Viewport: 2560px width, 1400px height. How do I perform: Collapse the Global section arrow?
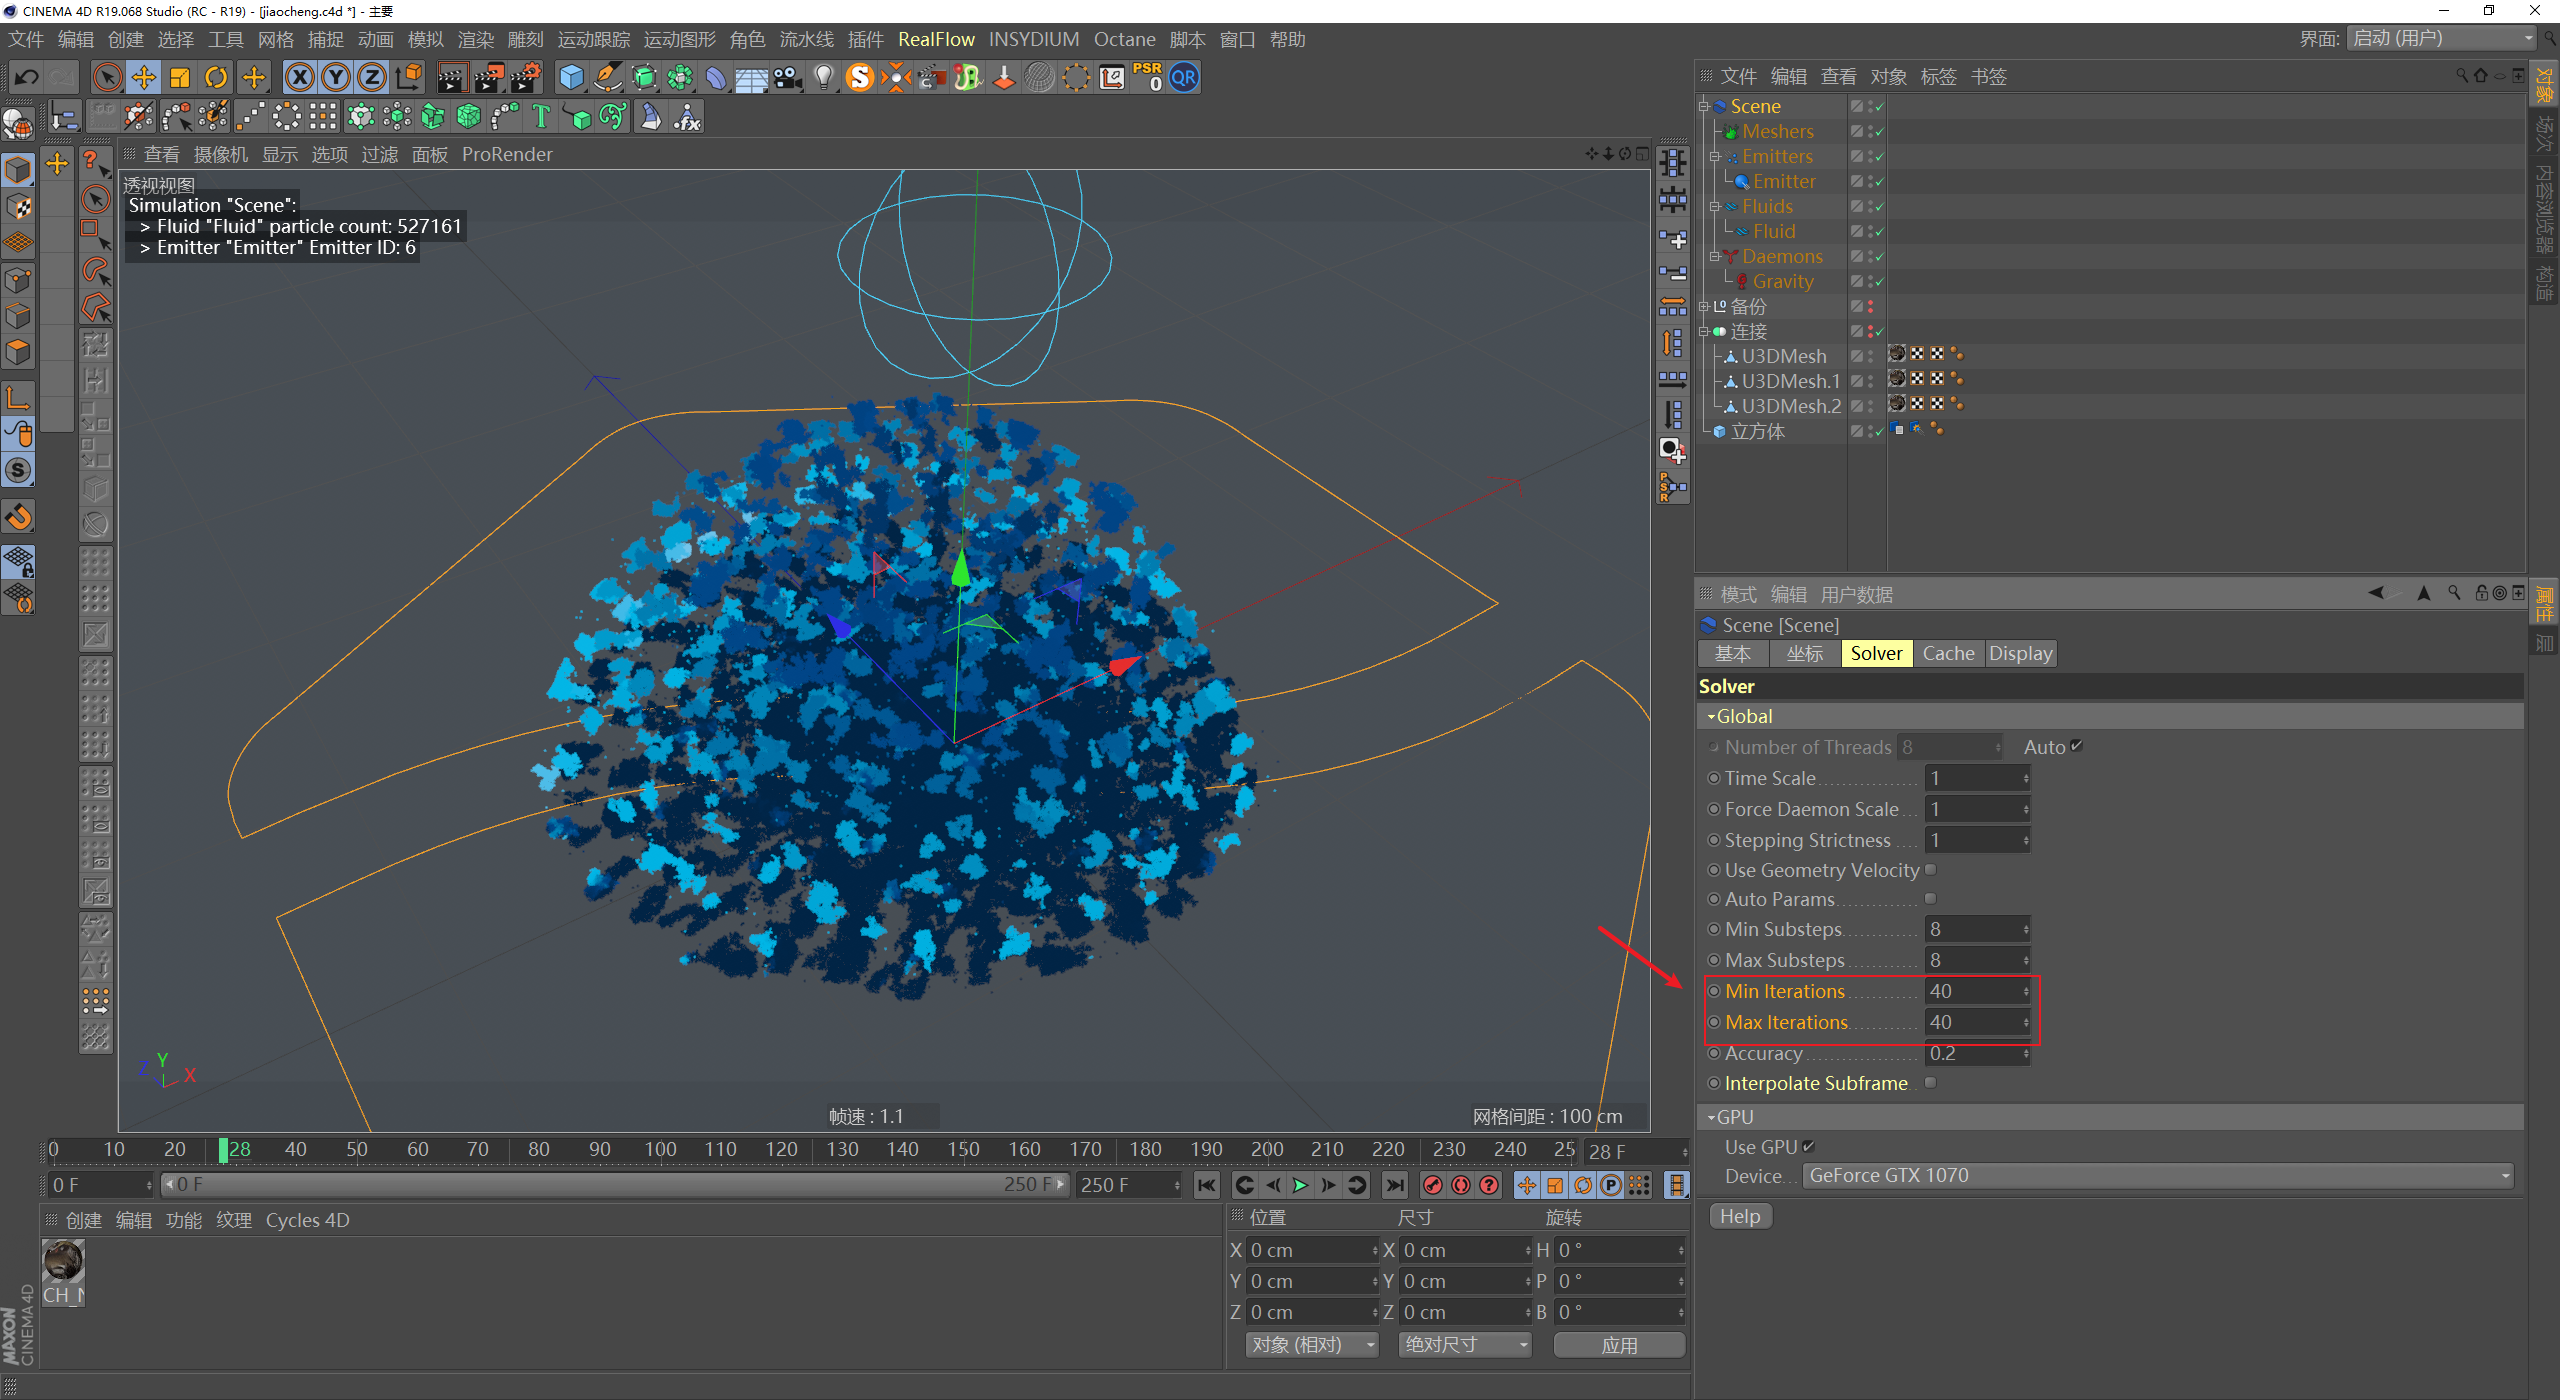[x=1711, y=717]
